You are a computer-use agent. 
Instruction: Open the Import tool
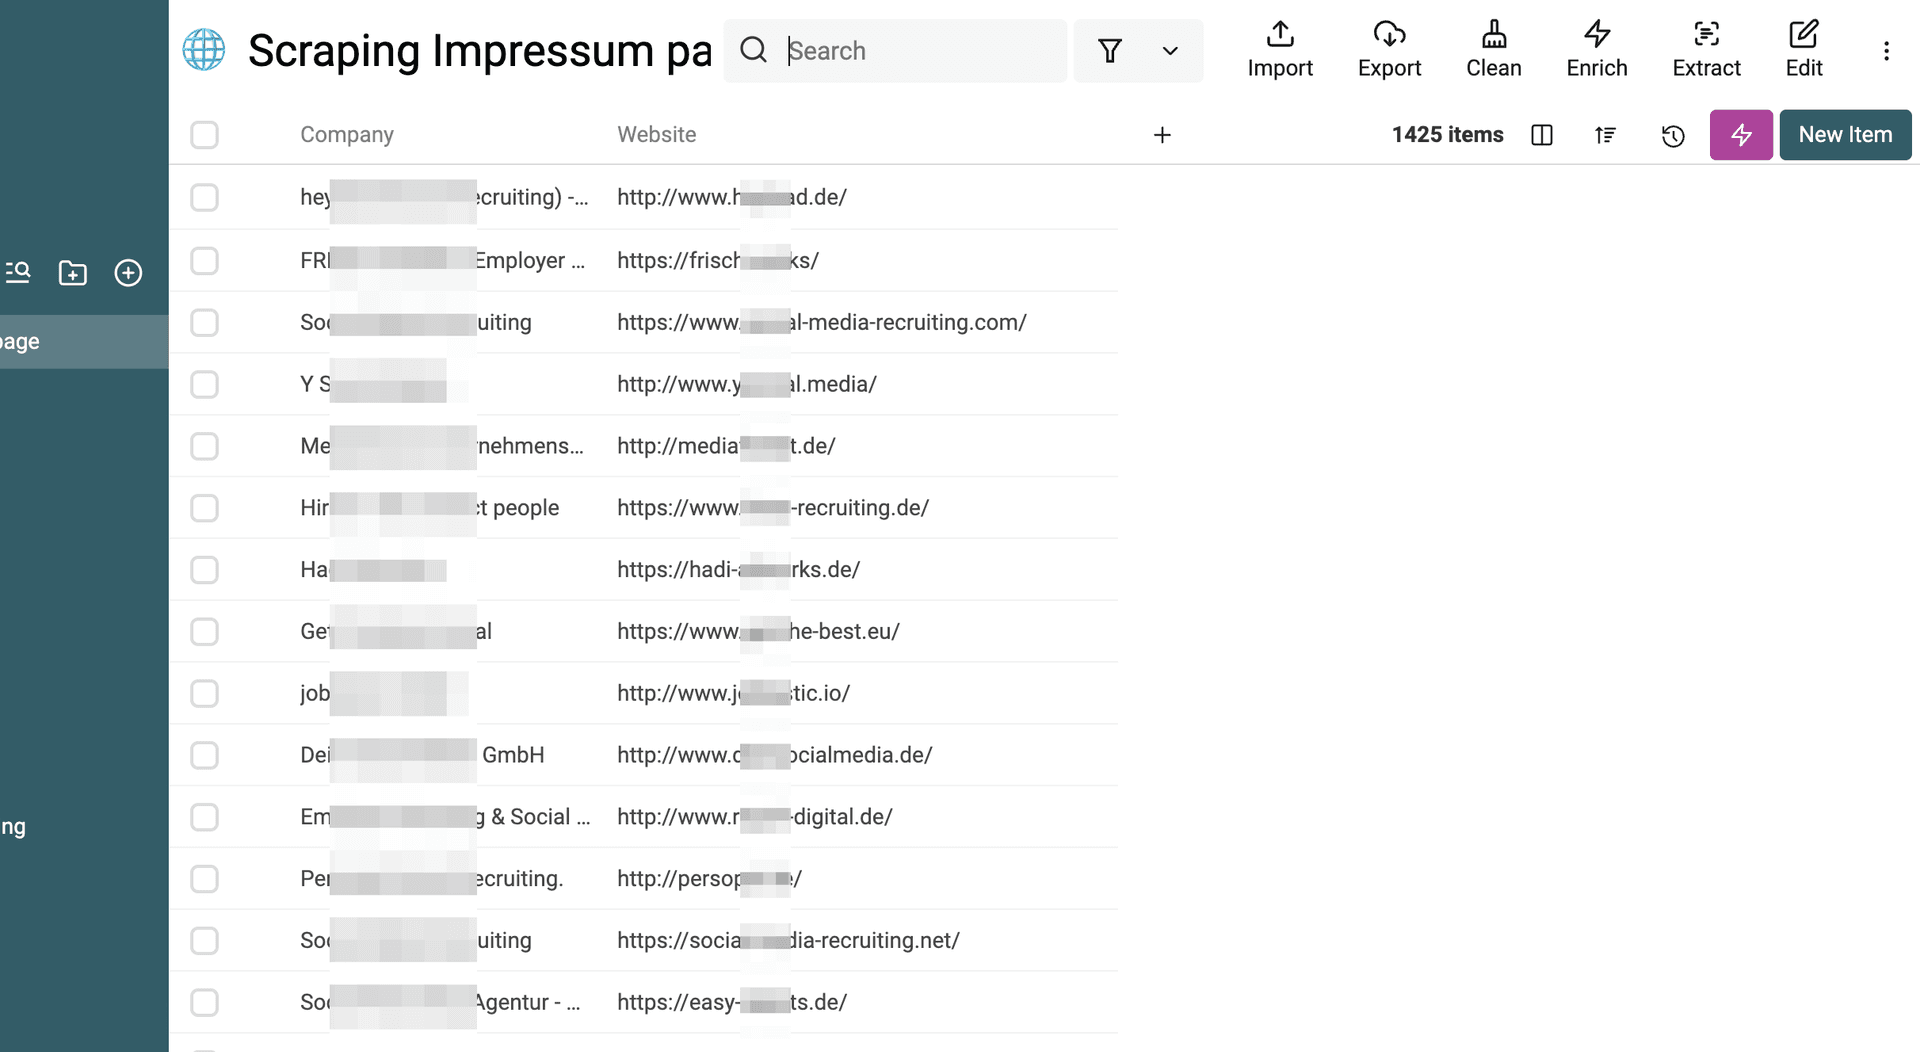pos(1280,48)
